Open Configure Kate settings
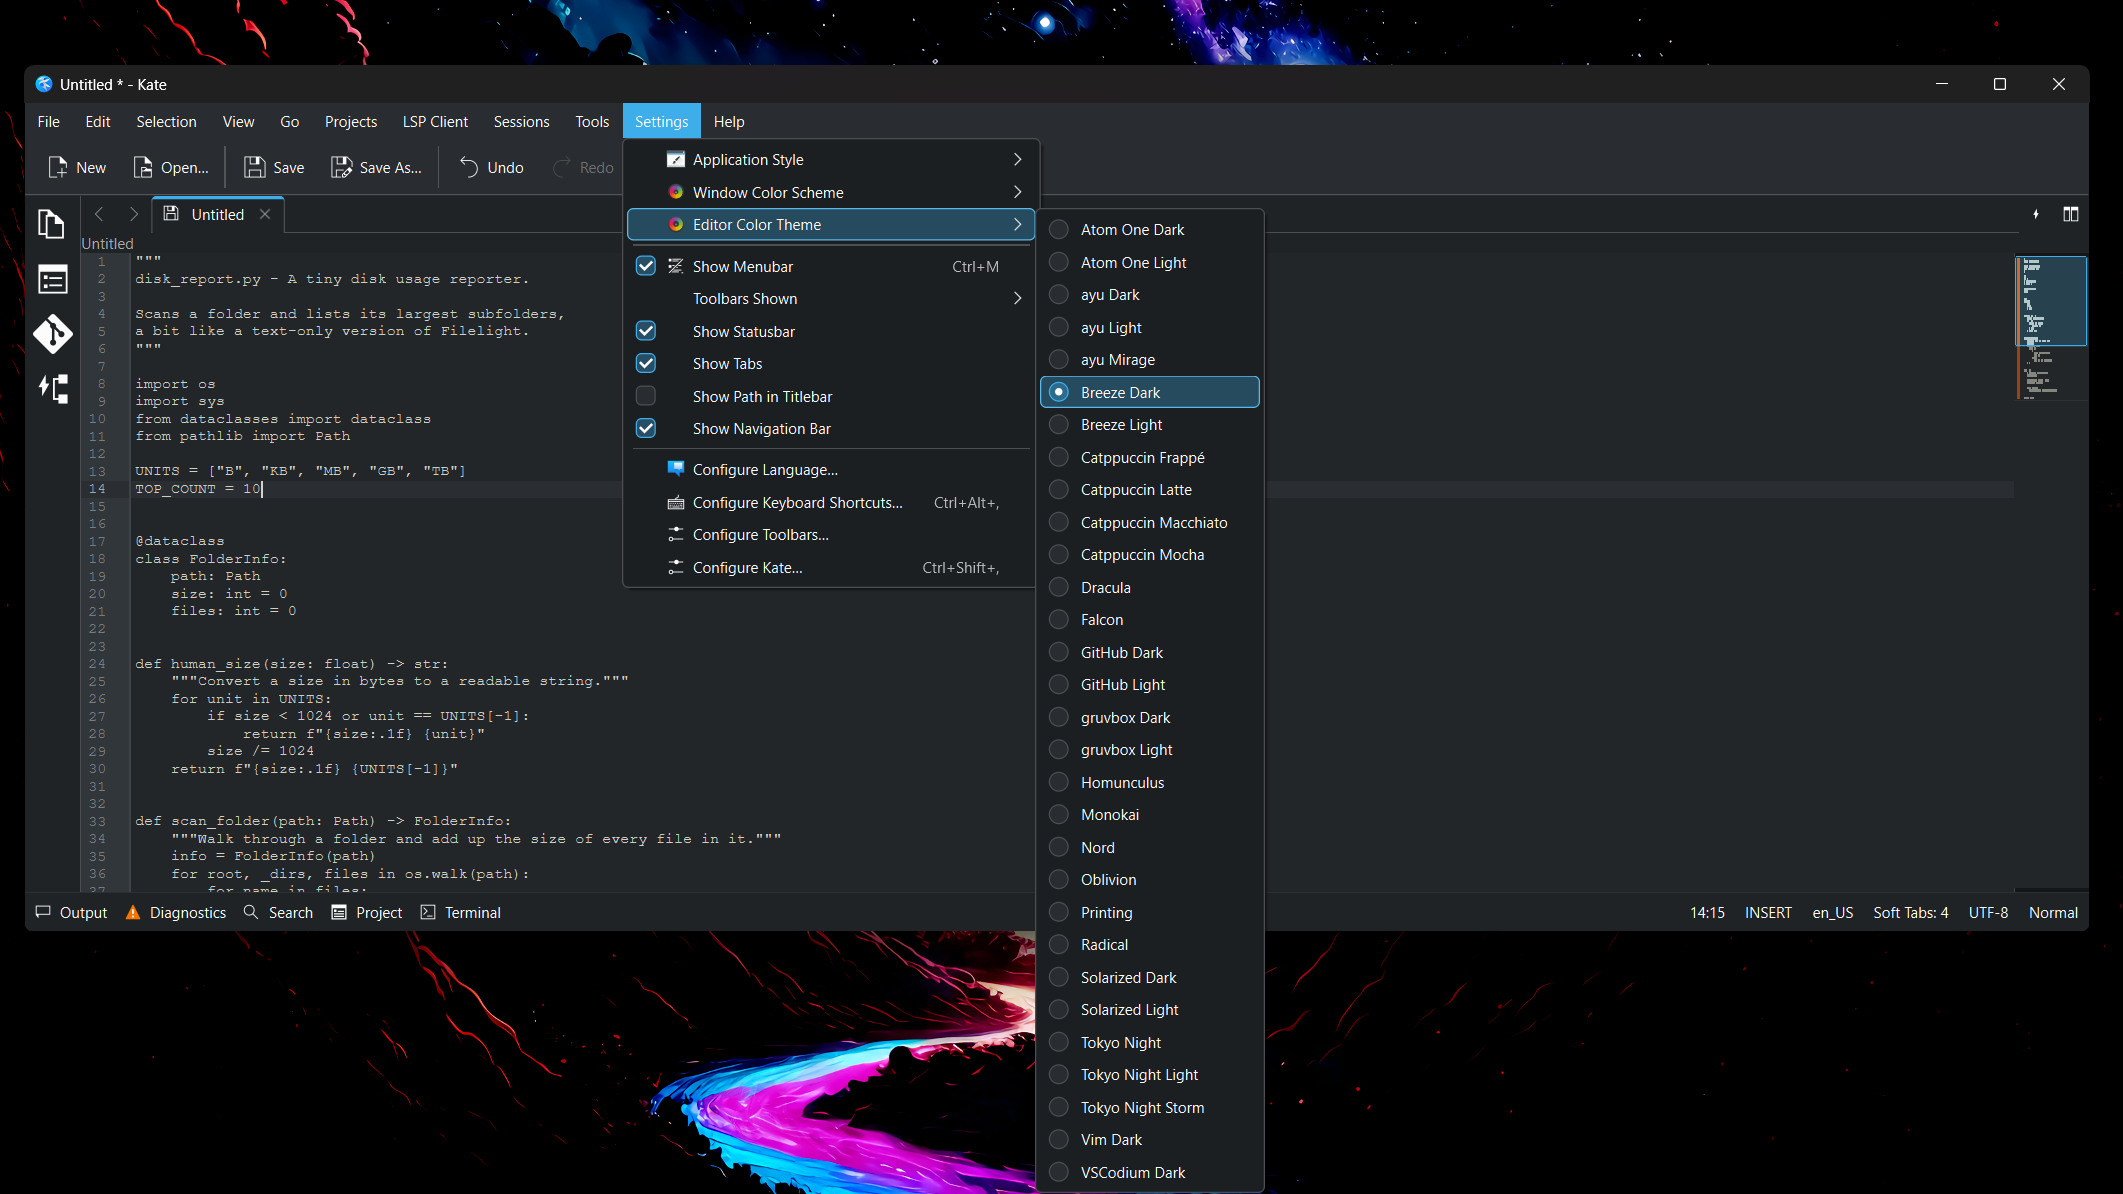The height and width of the screenshot is (1194, 2123). [x=831, y=567]
